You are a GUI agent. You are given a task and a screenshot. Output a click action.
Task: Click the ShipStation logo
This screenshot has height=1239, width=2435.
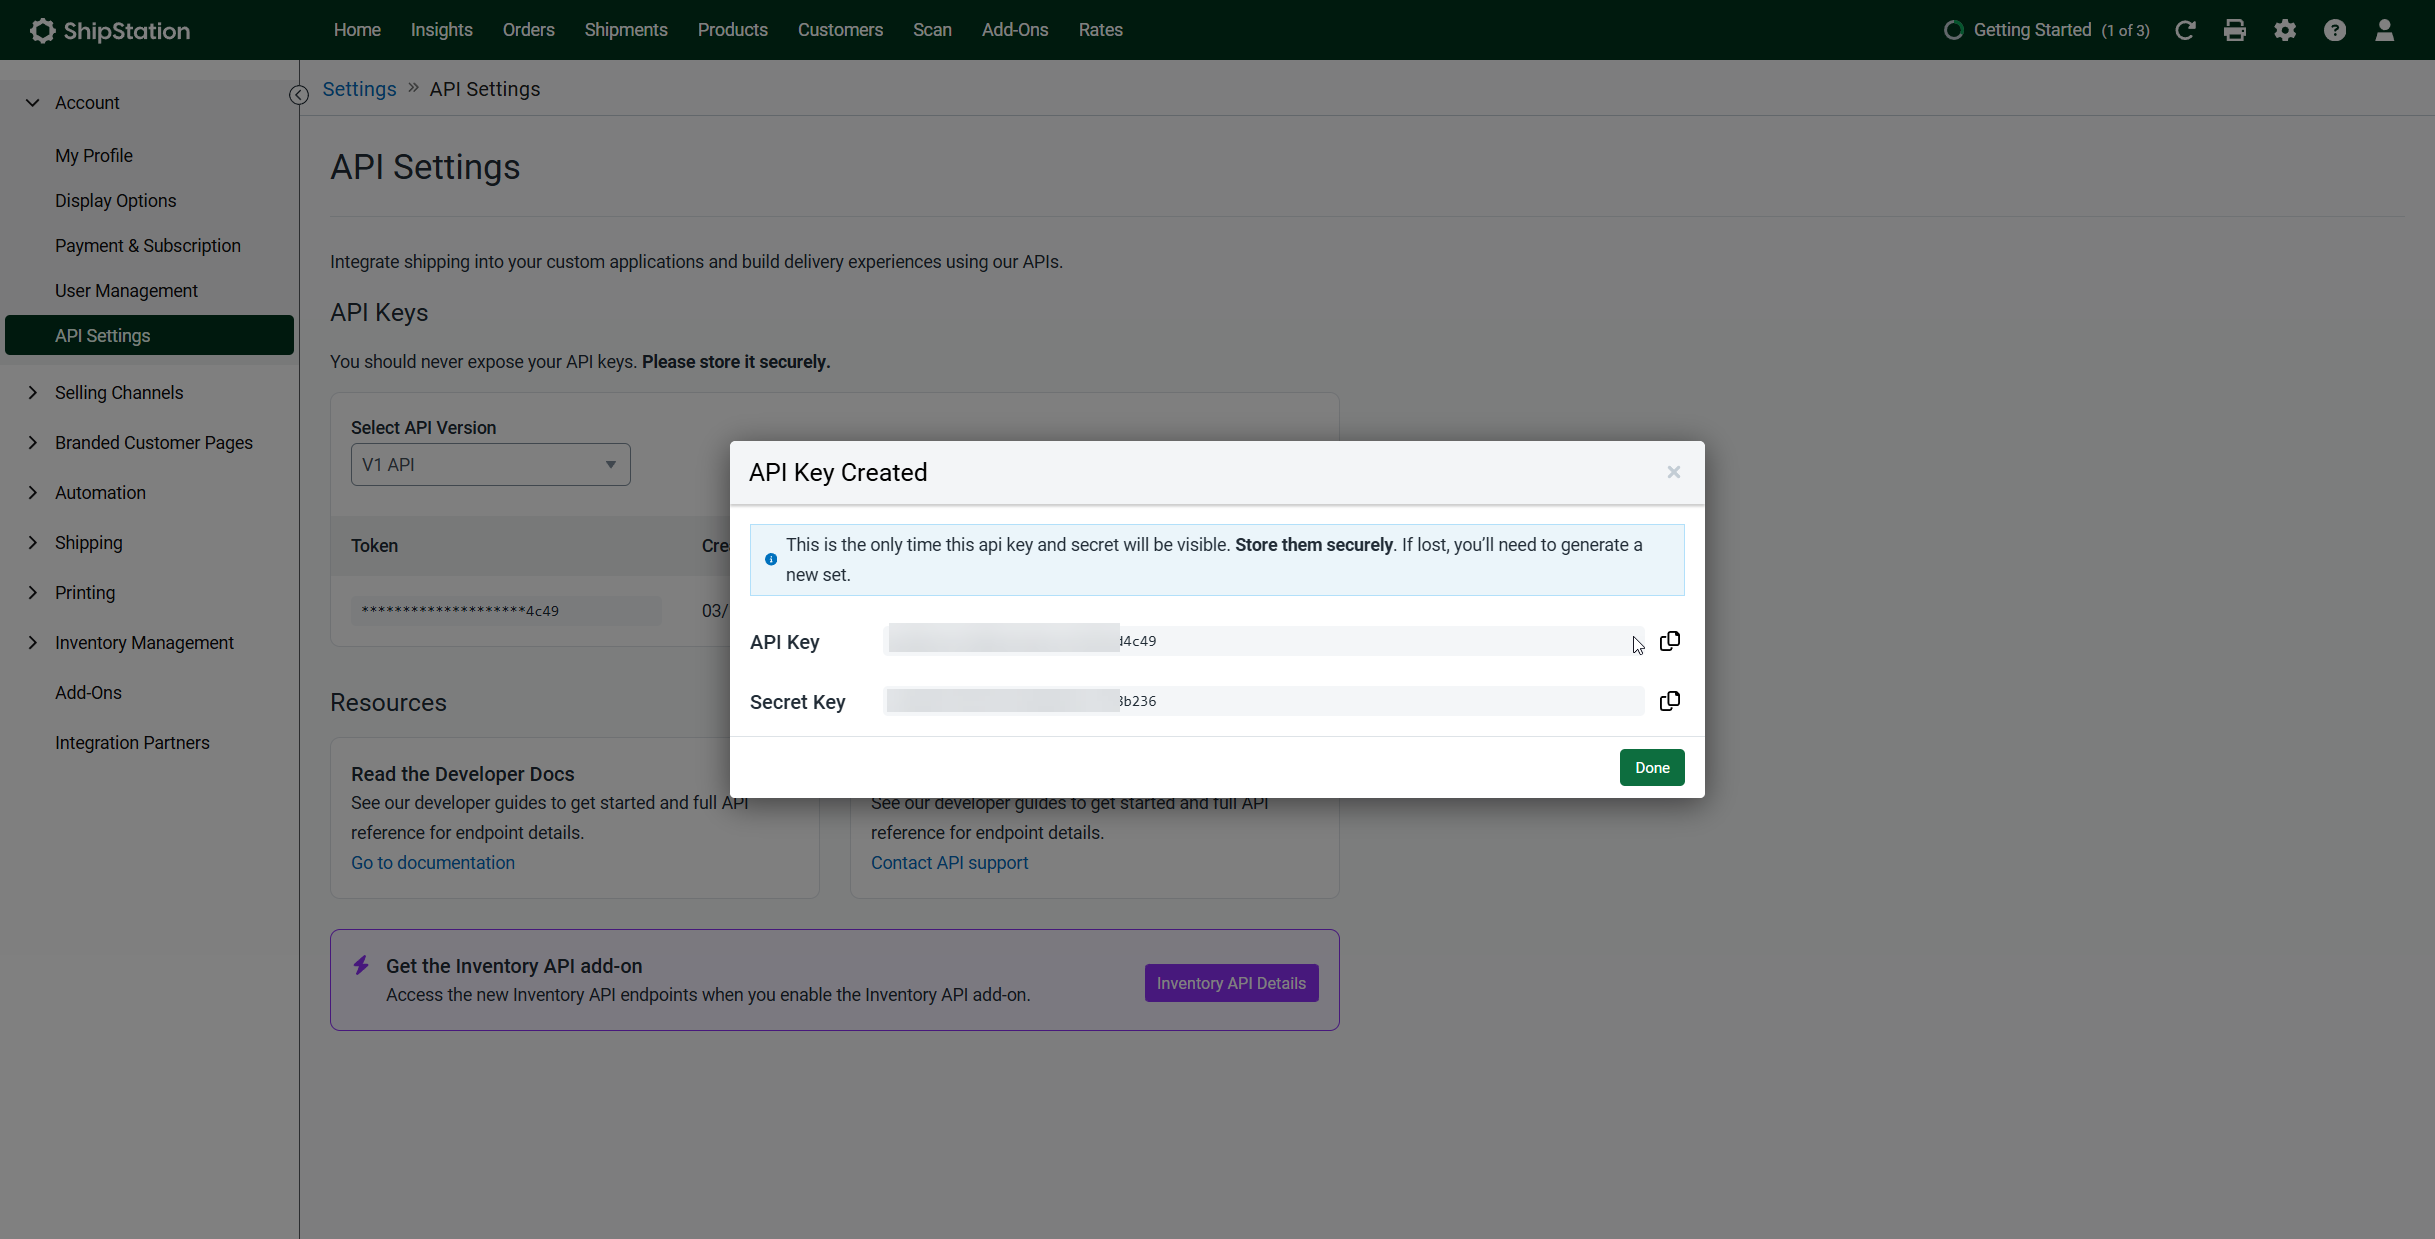pos(110,30)
